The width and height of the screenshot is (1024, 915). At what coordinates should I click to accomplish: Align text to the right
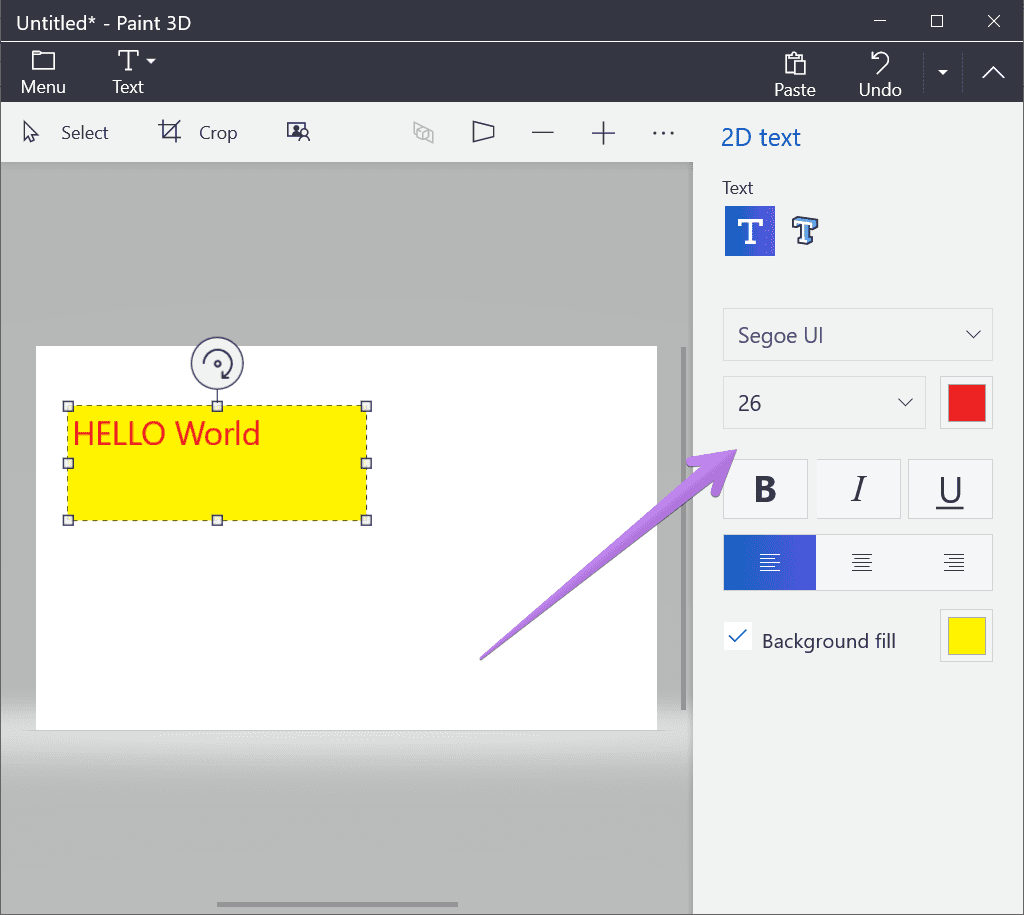click(x=953, y=562)
